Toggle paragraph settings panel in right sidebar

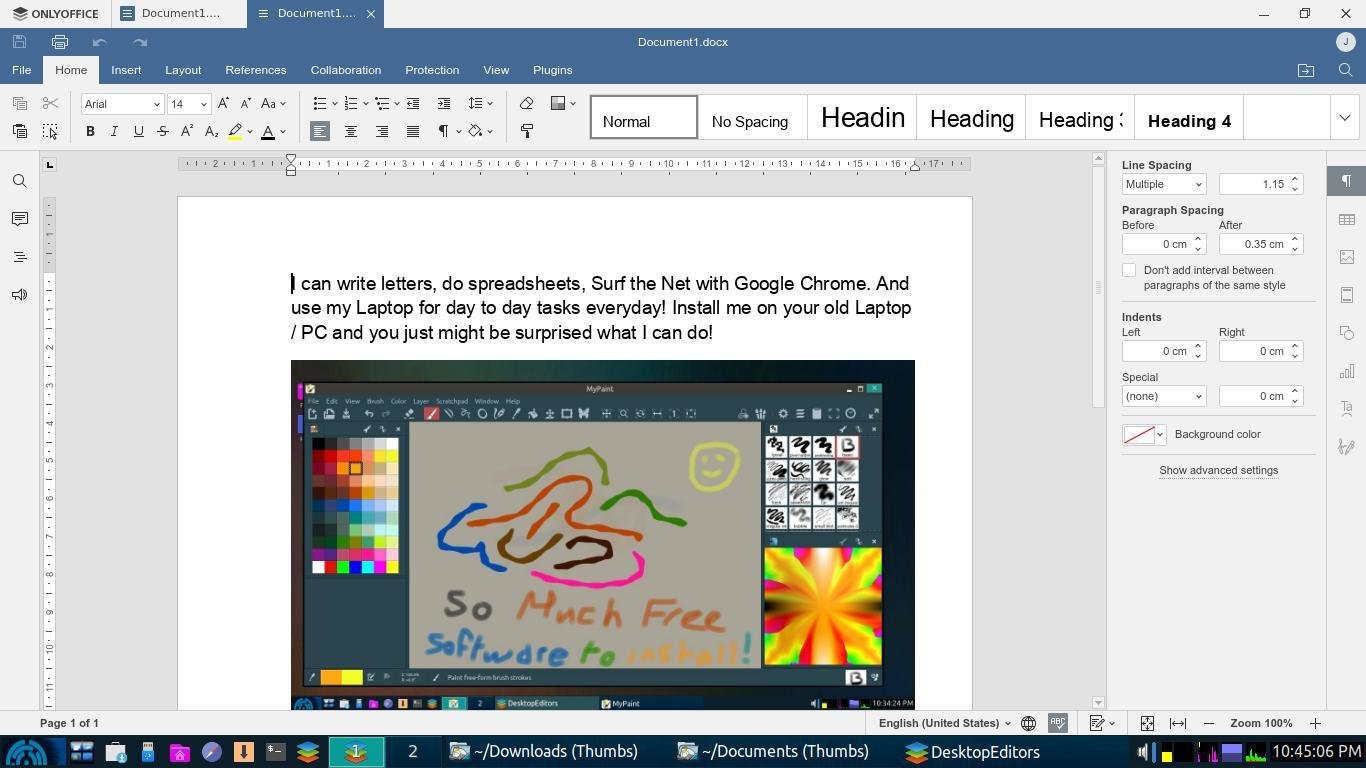coord(1346,181)
